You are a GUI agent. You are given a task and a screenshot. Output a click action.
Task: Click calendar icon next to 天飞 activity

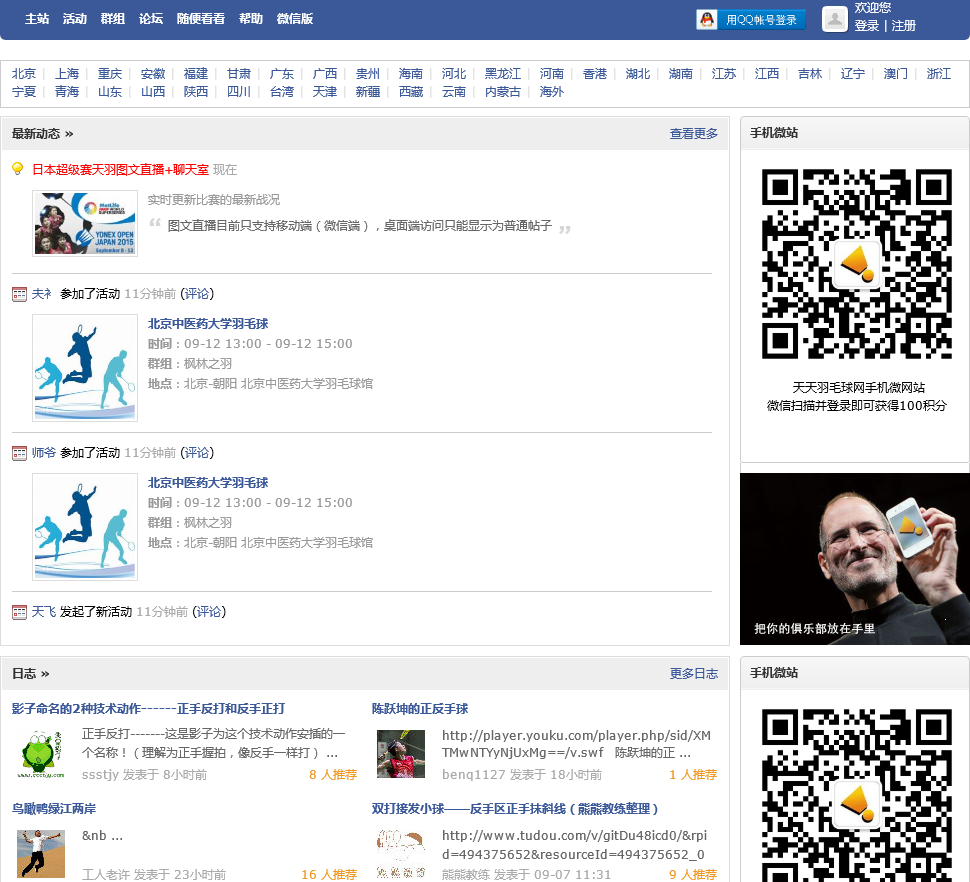tap(19, 612)
